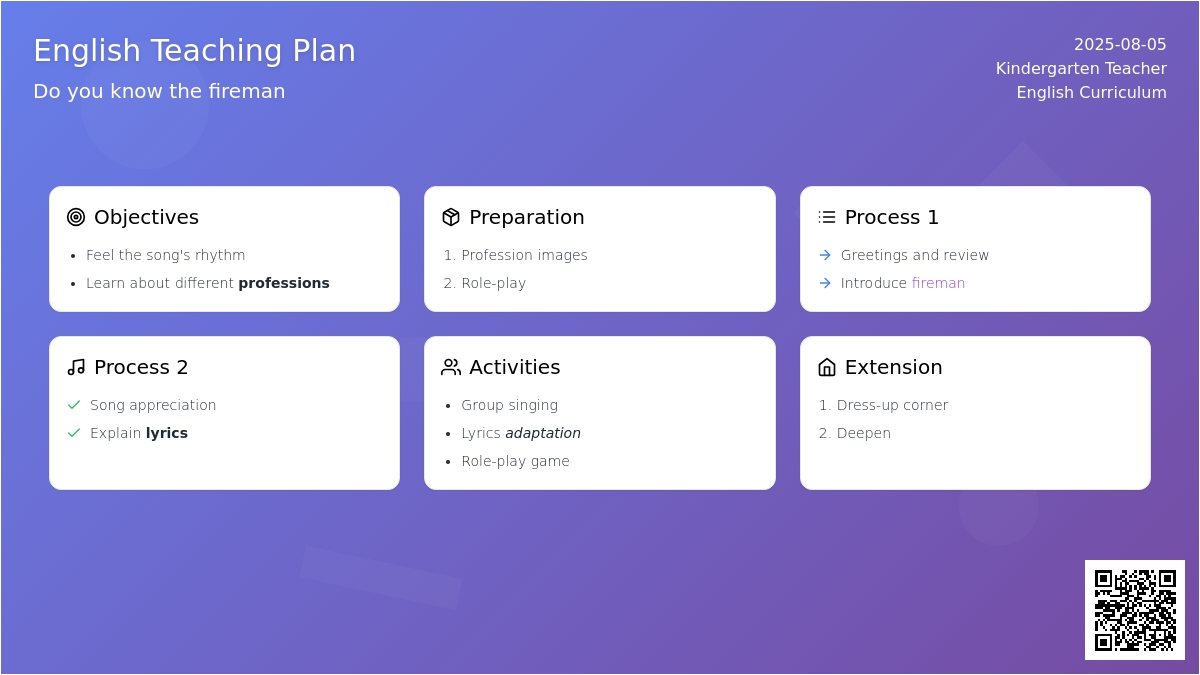Click the house icon beside Extension
Screen dimensions: 1200x675
click(827, 367)
